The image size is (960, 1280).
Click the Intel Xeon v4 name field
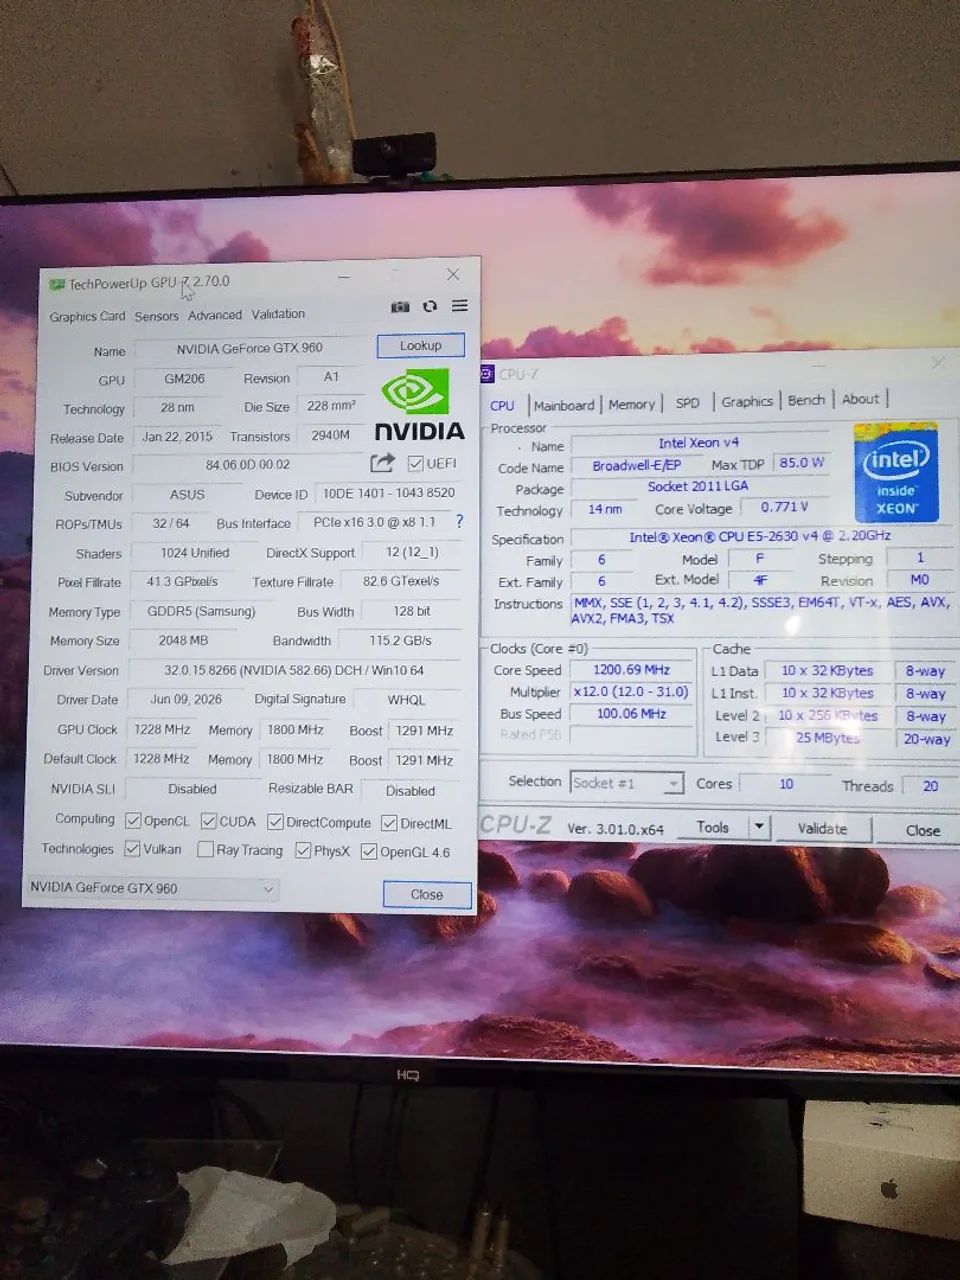point(698,443)
